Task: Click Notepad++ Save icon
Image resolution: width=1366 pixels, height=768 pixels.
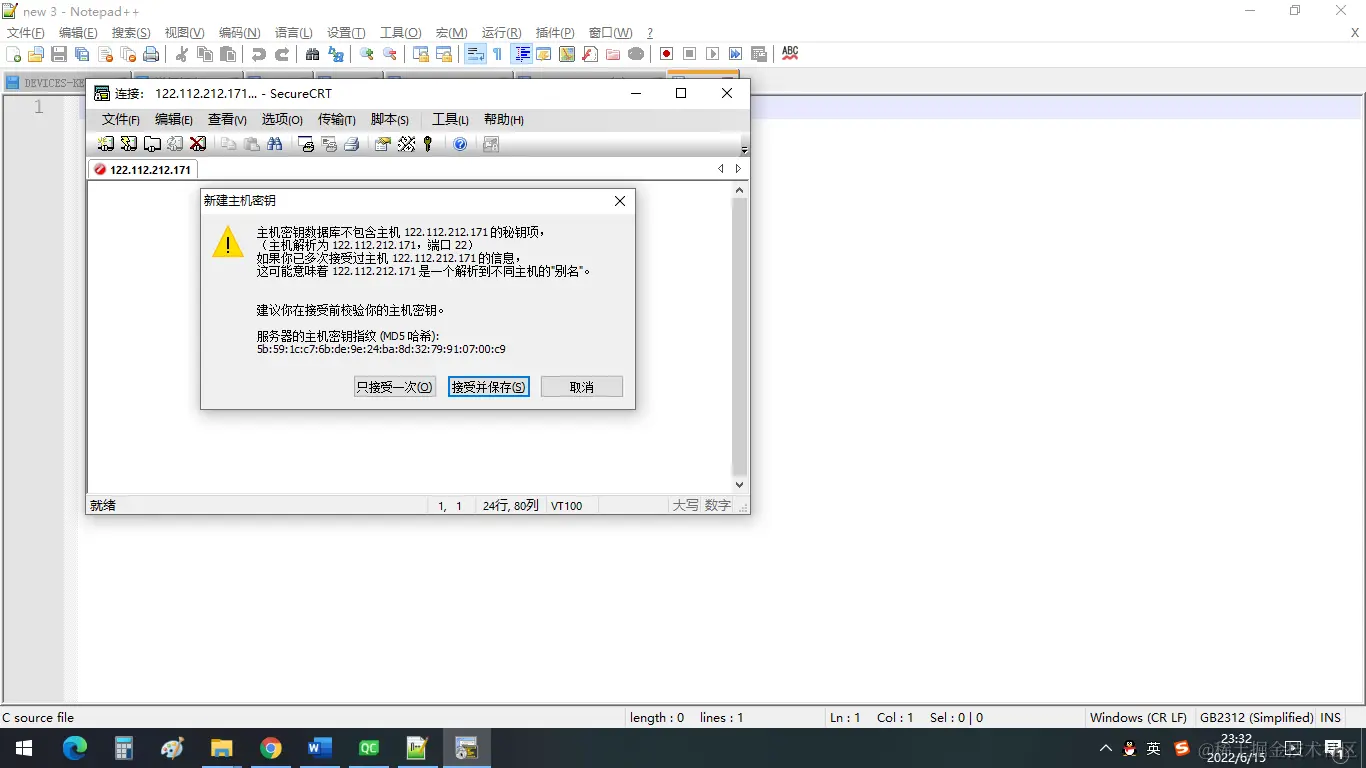Action: point(59,54)
